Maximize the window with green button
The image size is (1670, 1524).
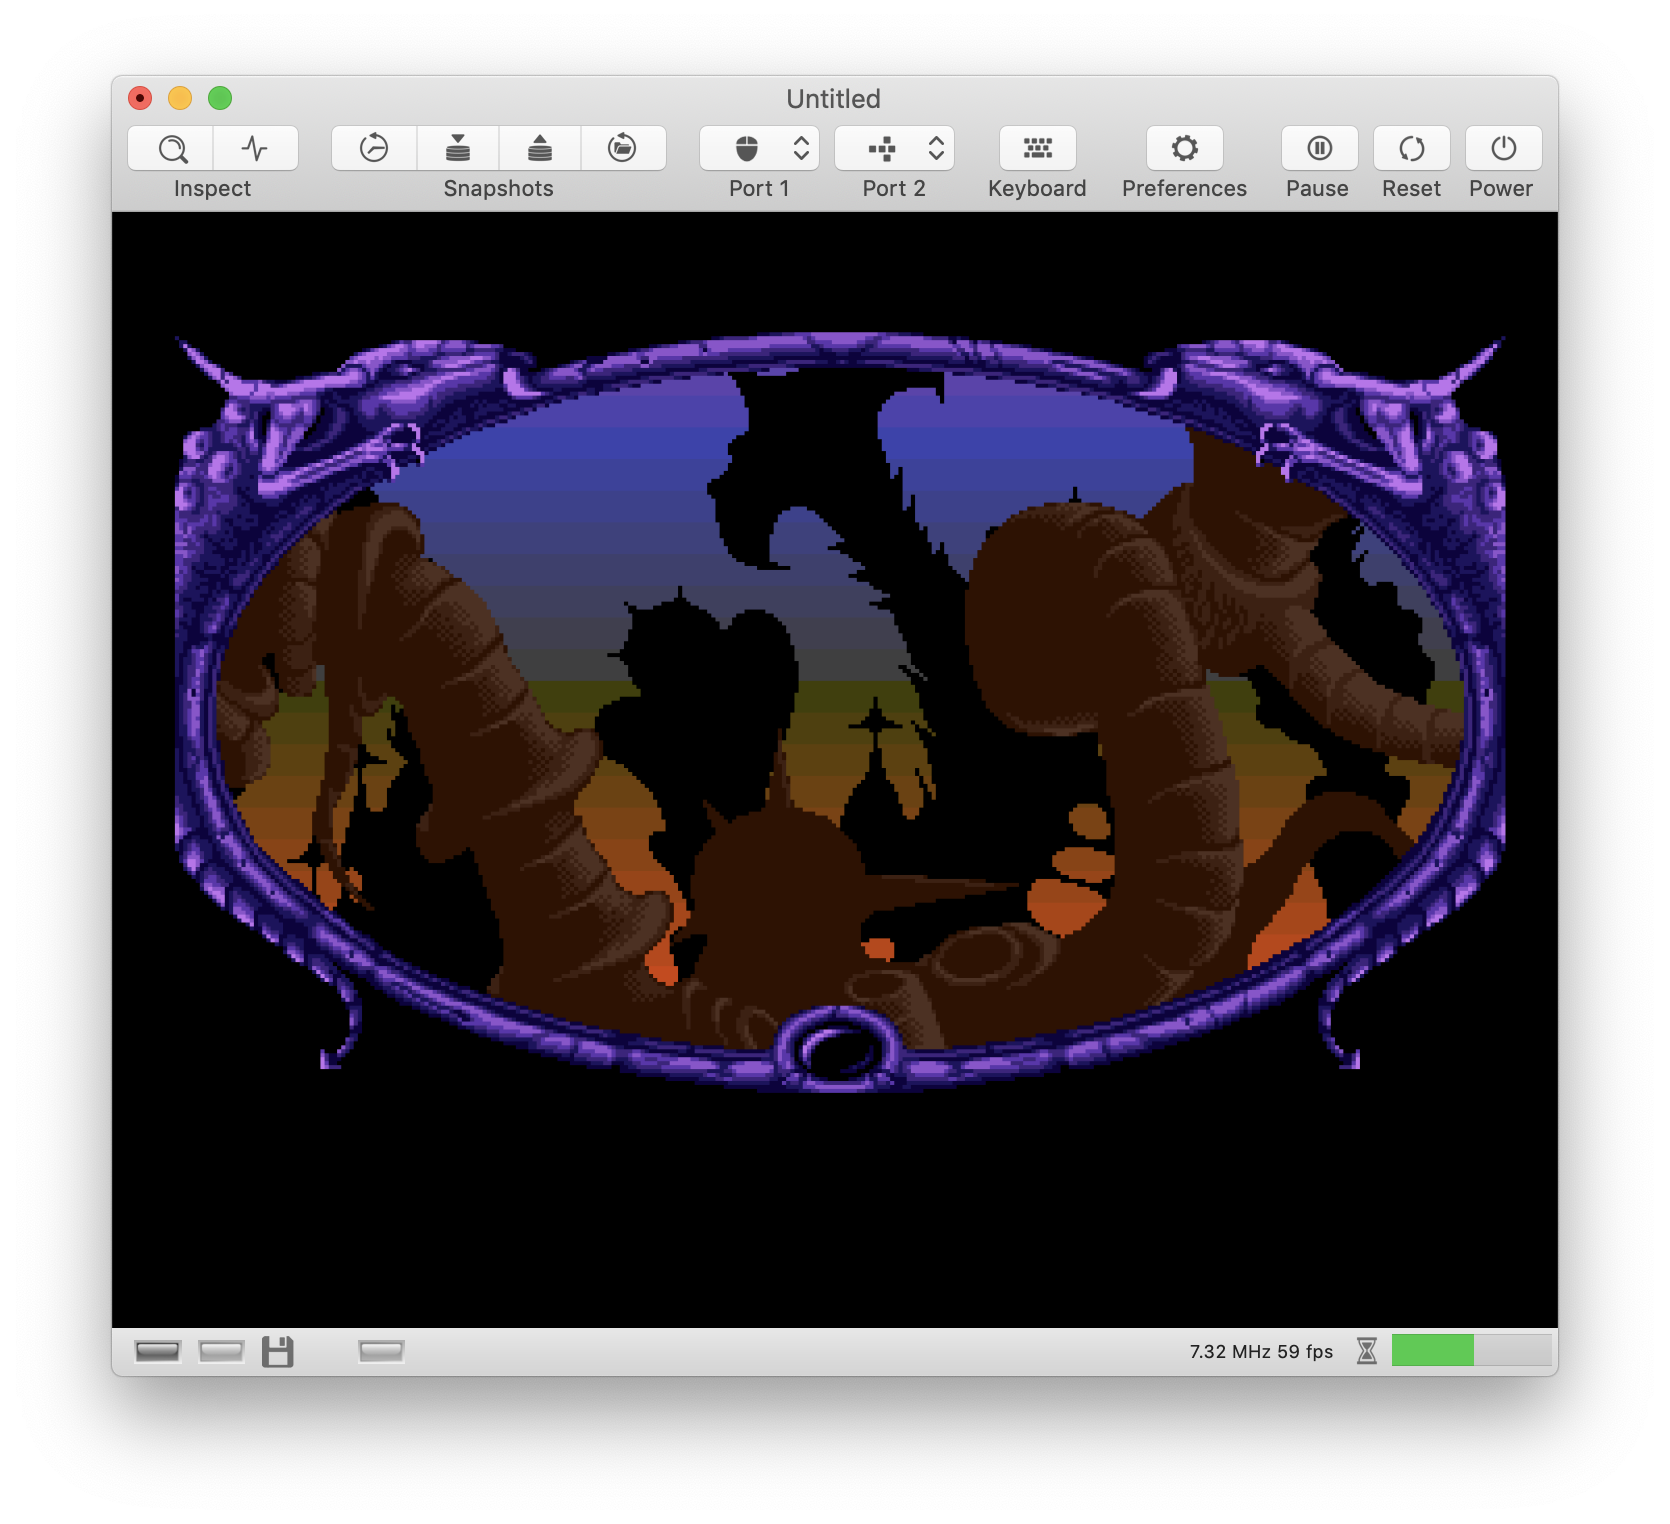coord(220,98)
